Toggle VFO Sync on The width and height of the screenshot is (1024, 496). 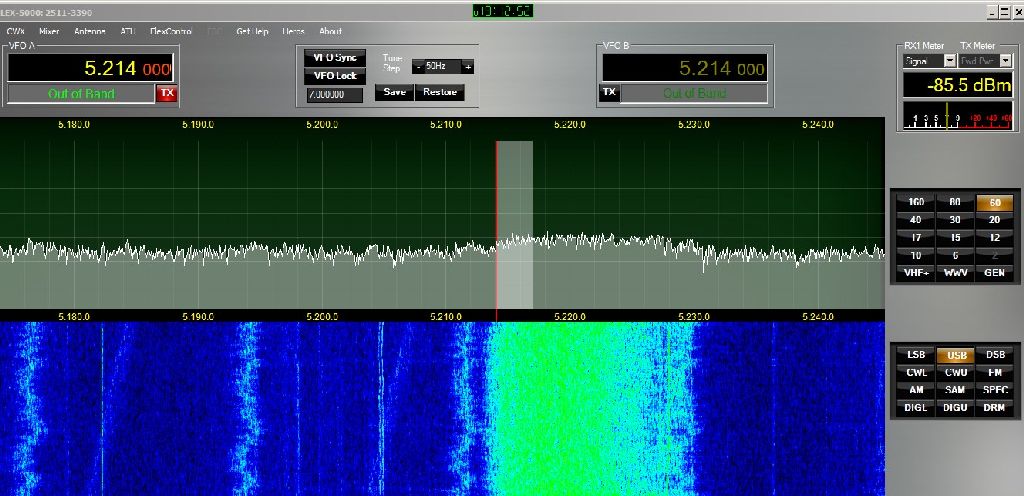(335, 58)
